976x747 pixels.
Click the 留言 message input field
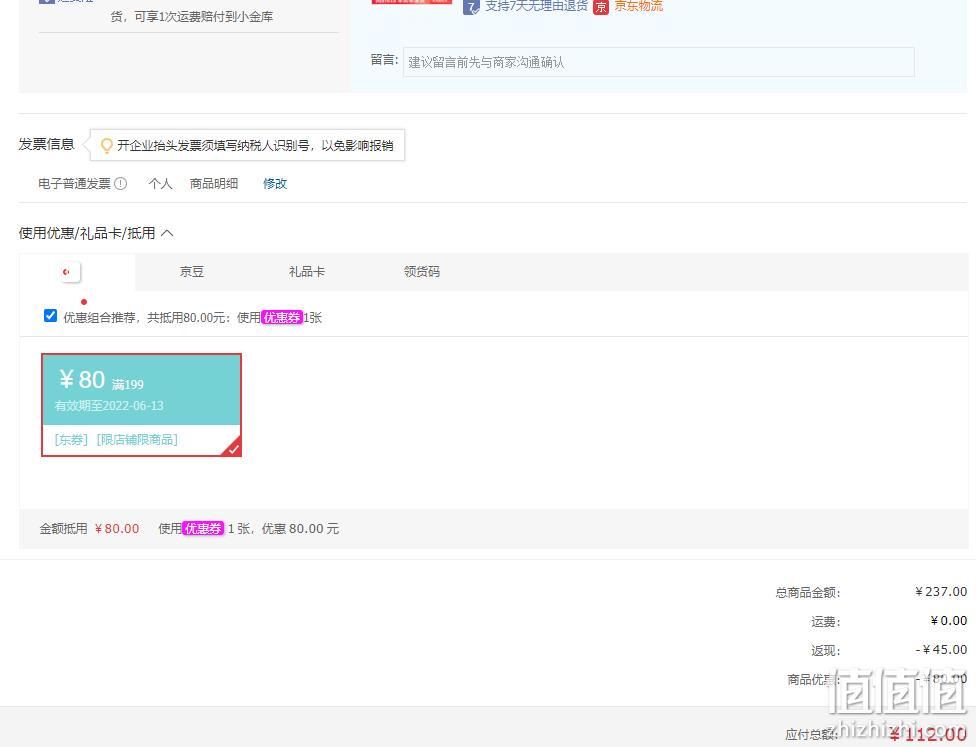(659, 62)
